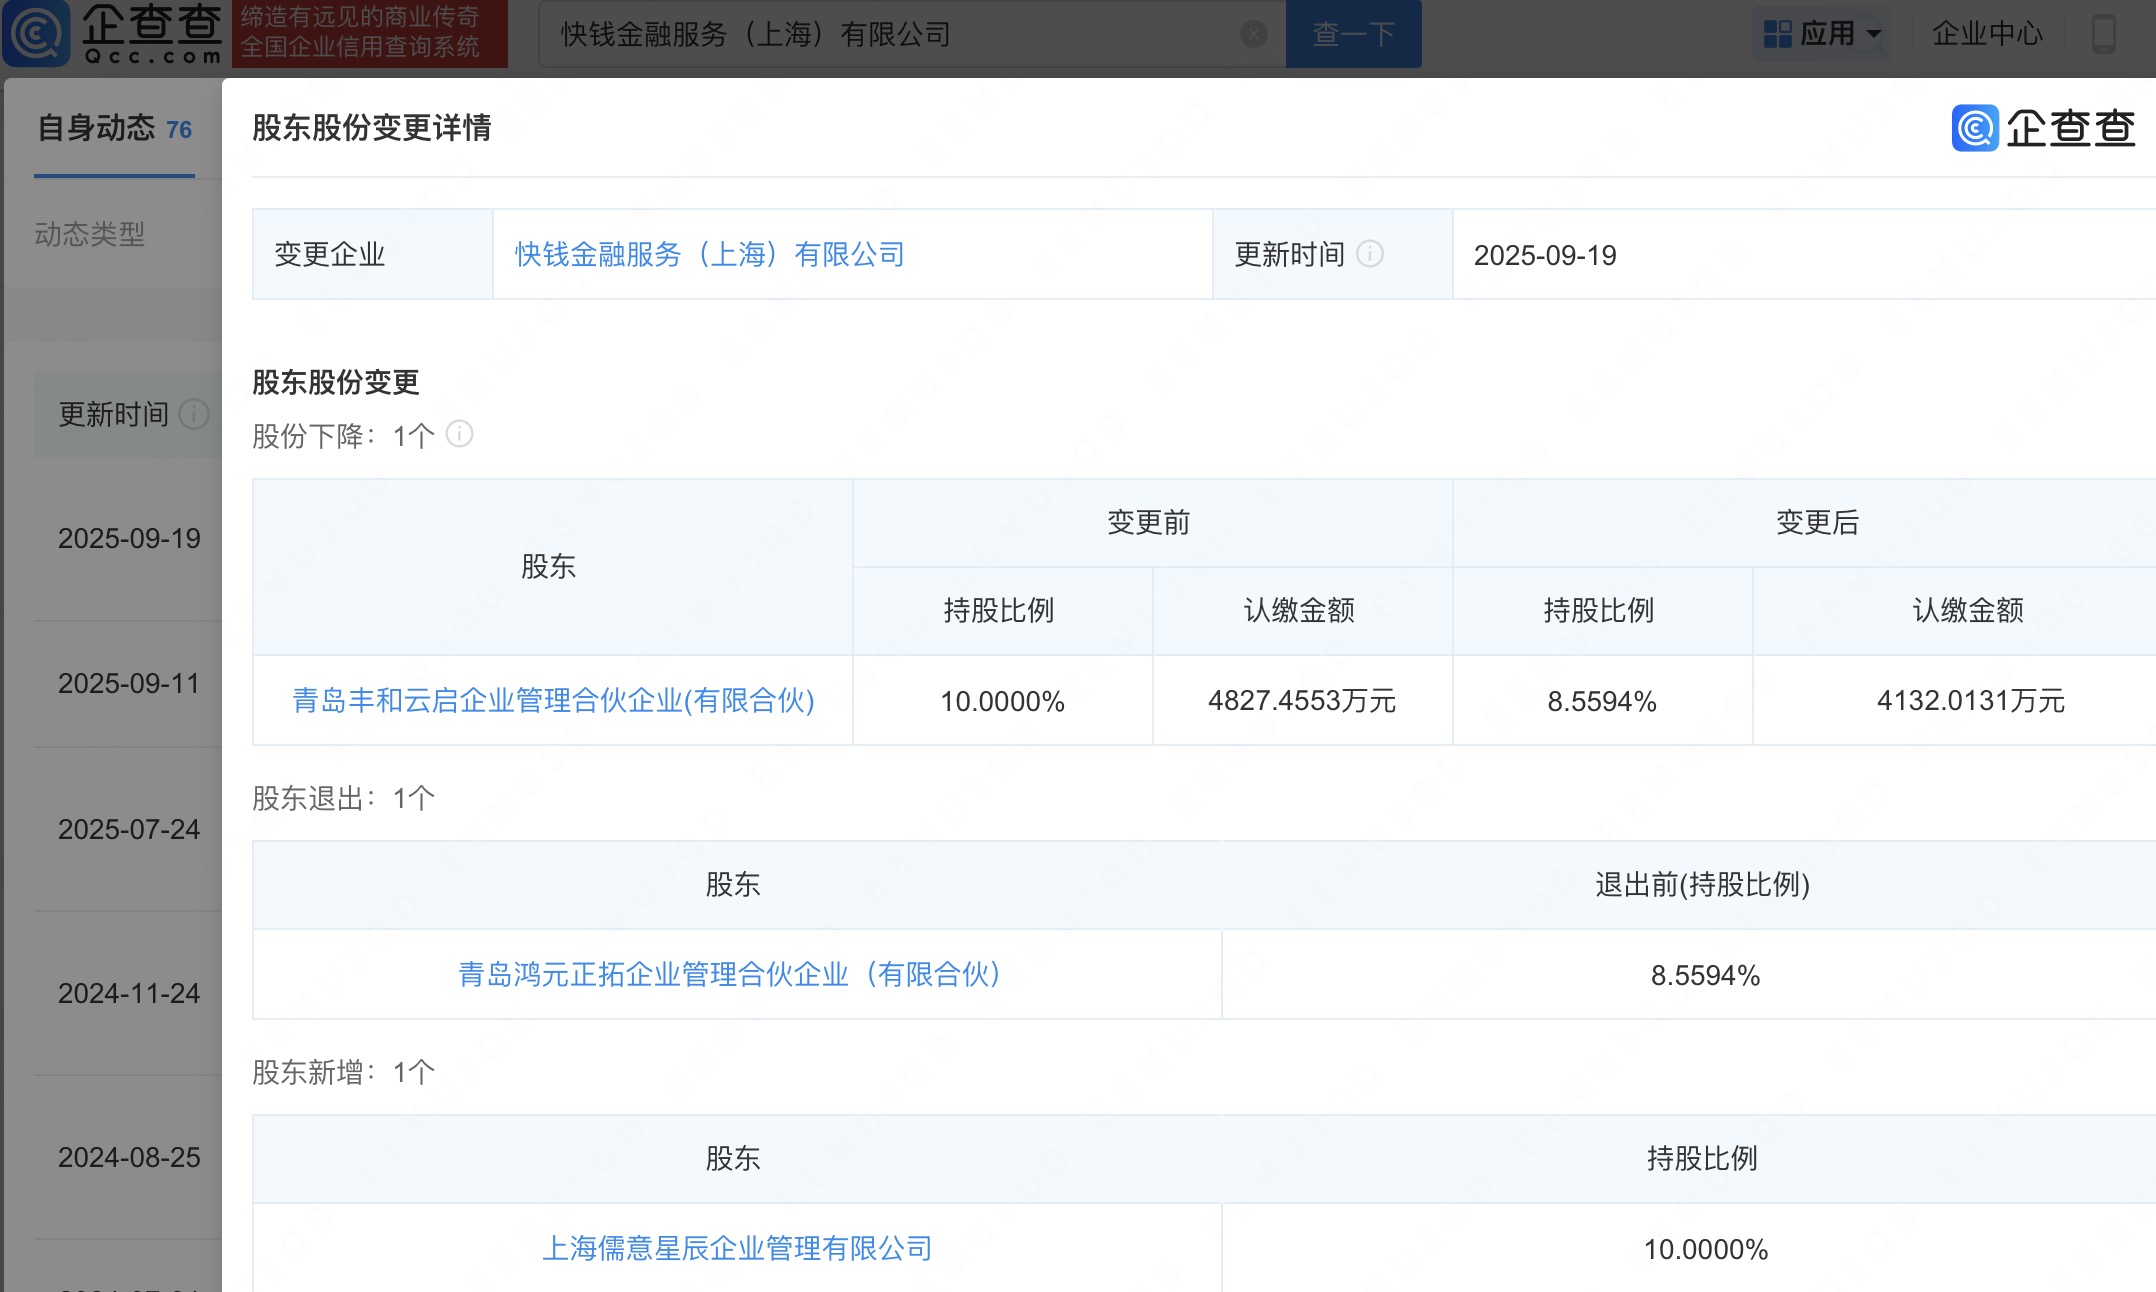Open the 应用 dropdown menu
Screen dimensions: 2156x1292
pos(1874,34)
